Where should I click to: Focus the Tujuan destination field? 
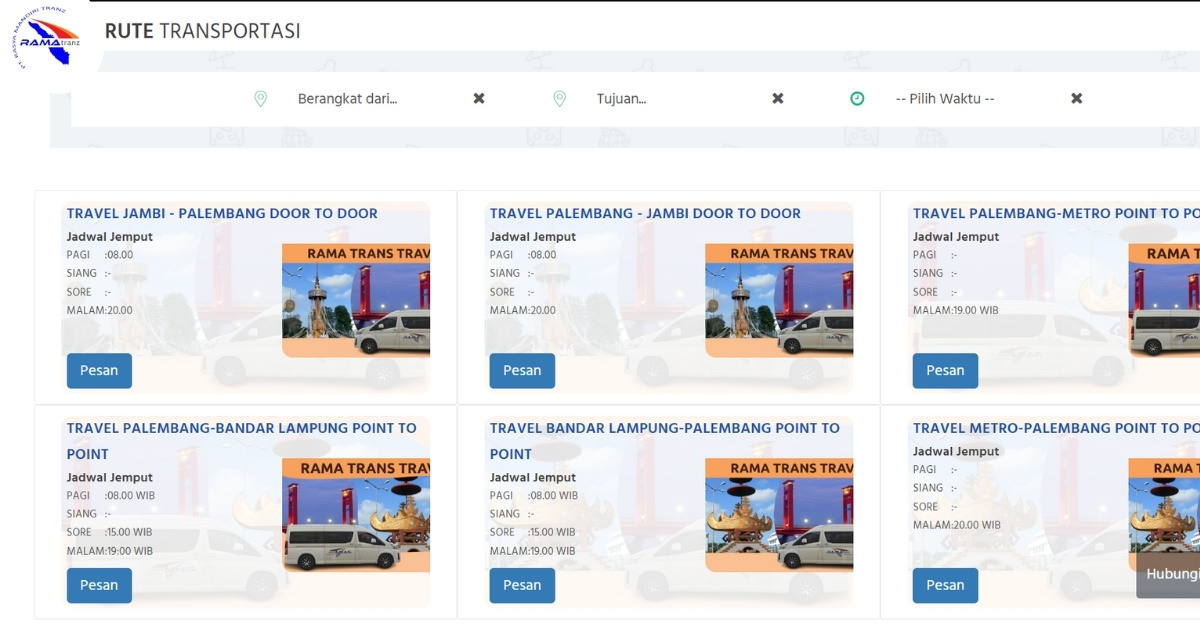[676, 99]
